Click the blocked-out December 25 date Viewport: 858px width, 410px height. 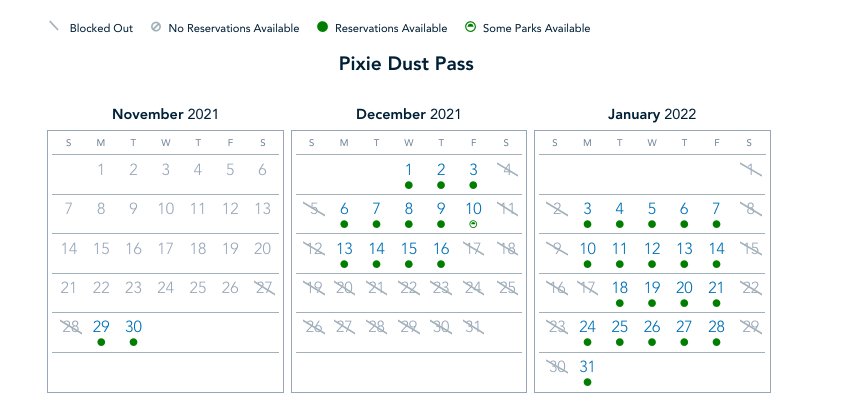[x=506, y=288]
